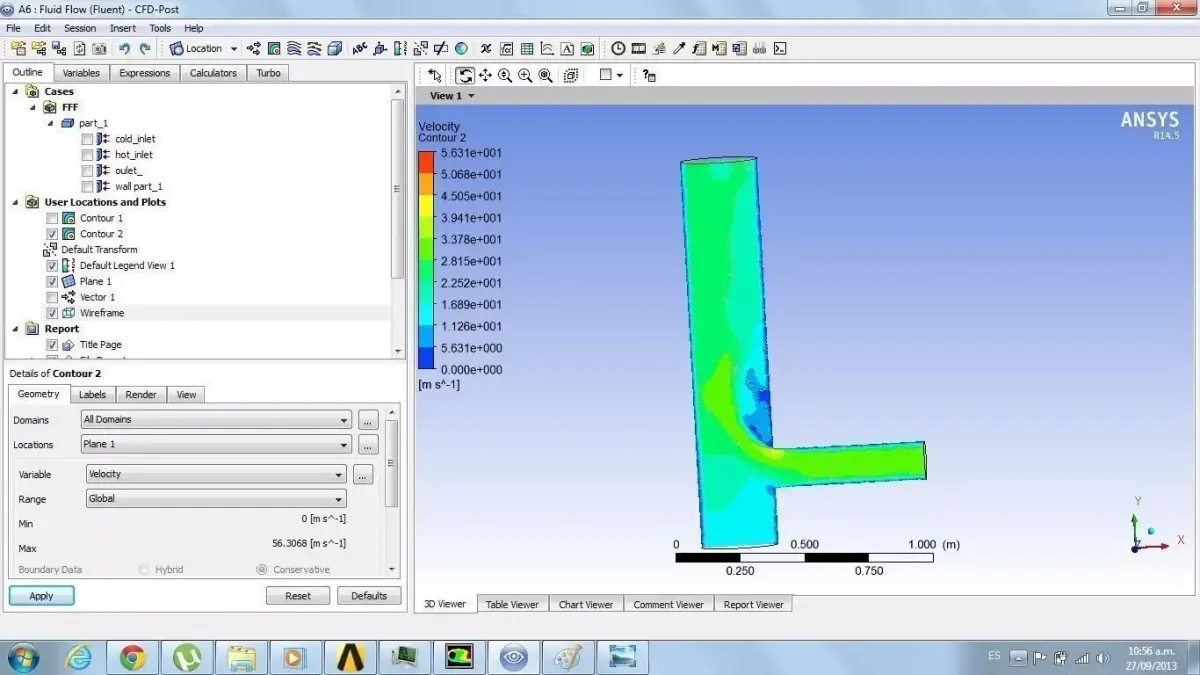The width and height of the screenshot is (1200, 675).
Task: Open the Session menu
Action: click(80, 28)
